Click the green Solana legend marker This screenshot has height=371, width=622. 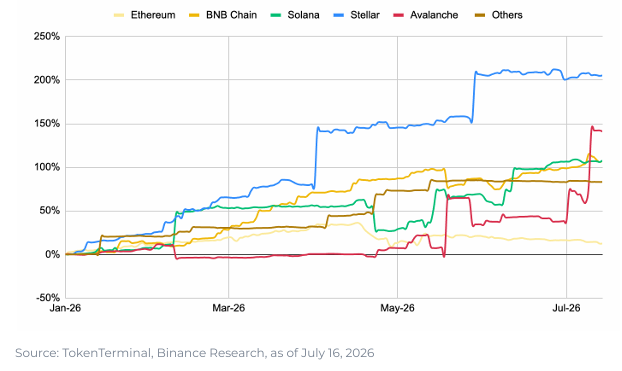tap(276, 15)
